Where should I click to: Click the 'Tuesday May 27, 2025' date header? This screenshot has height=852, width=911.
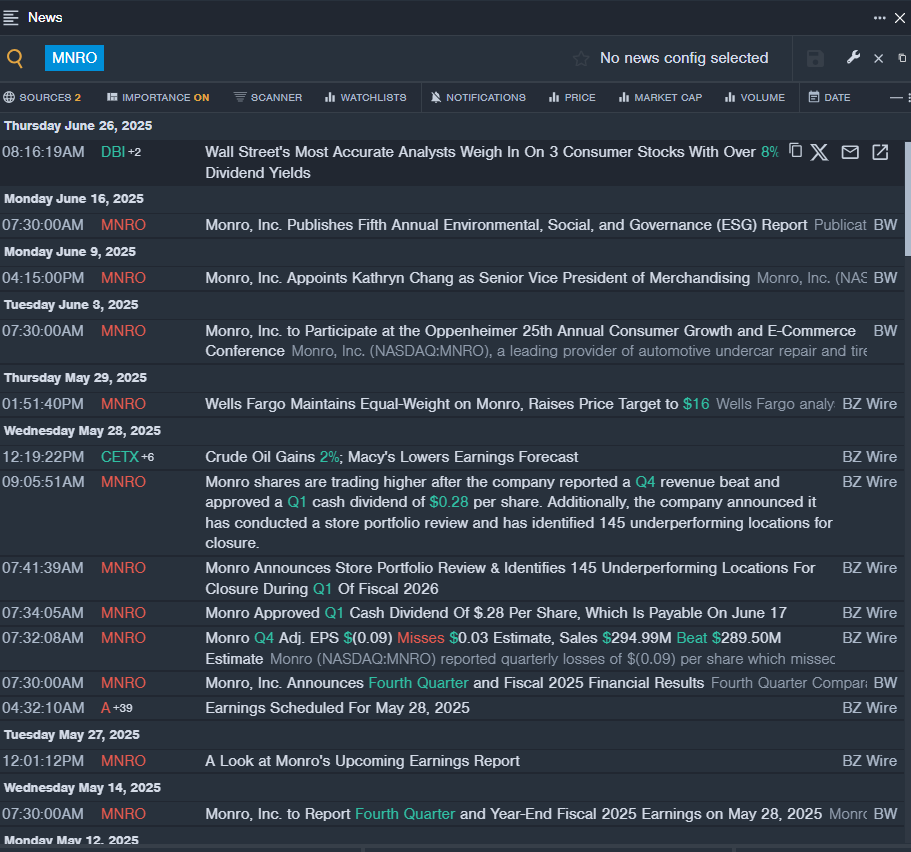[x=71, y=735]
